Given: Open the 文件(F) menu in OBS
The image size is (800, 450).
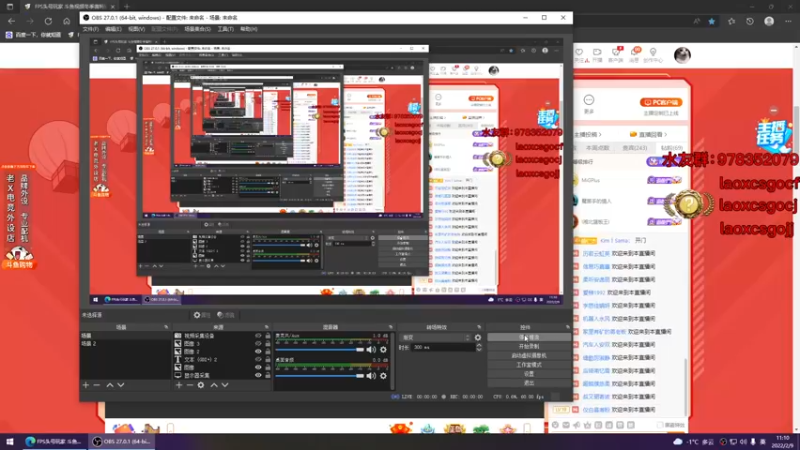Looking at the screenshot, I should (x=91, y=29).
